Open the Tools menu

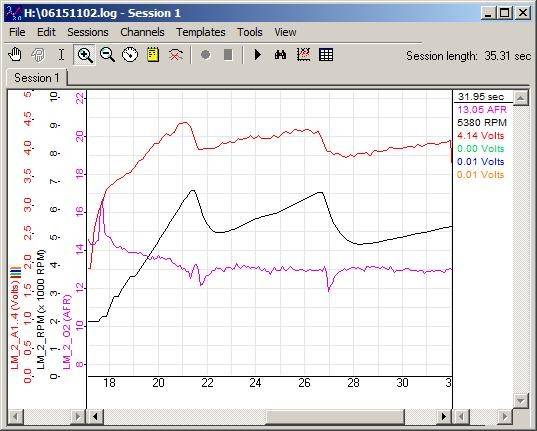coord(250,32)
